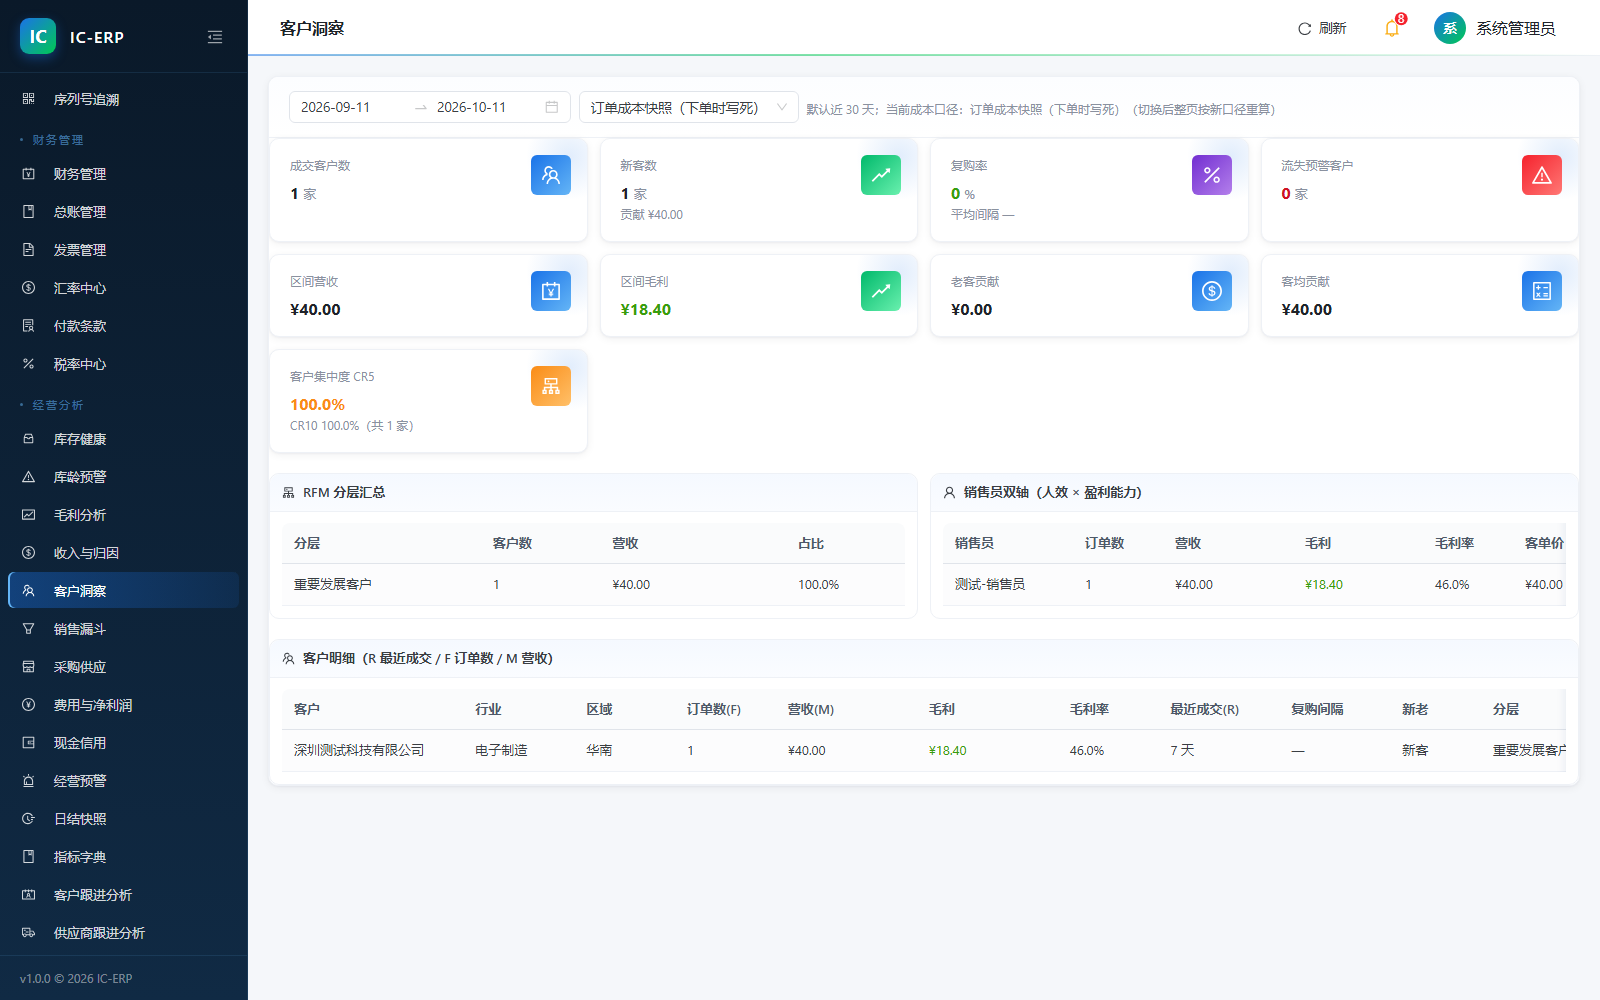Click the end date 2026-10-11 field
The image size is (1600, 1000).
(x=485, y=107)
